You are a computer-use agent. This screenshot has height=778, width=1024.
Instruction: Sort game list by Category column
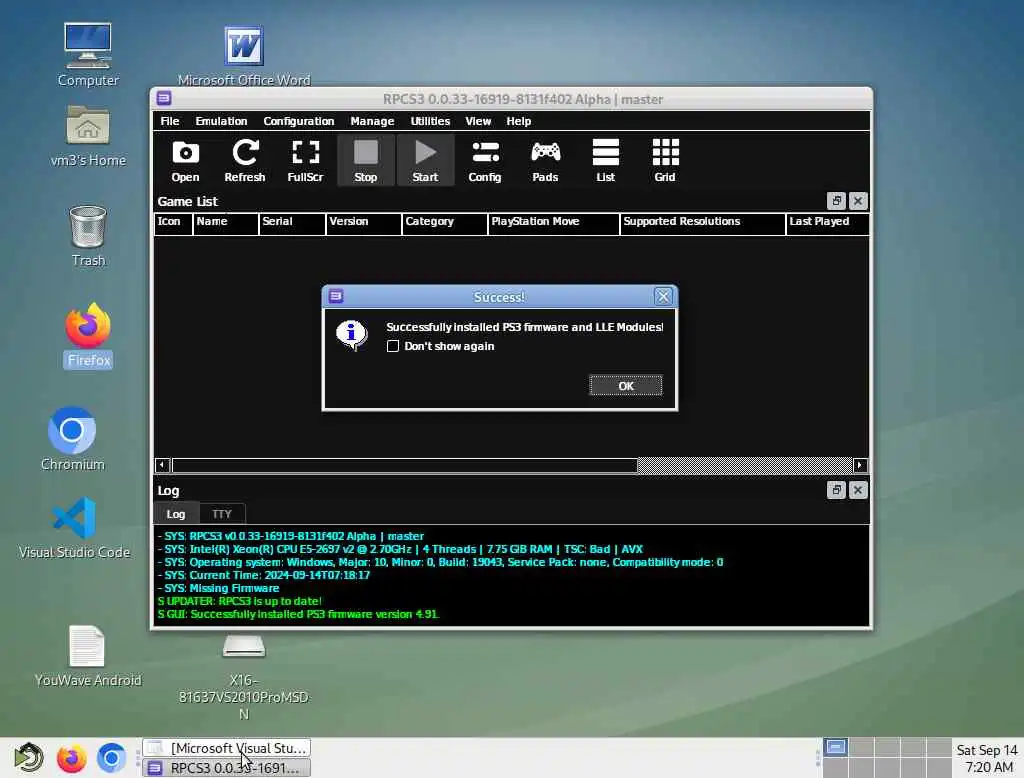pyautogui.click(x=445, y=222)
